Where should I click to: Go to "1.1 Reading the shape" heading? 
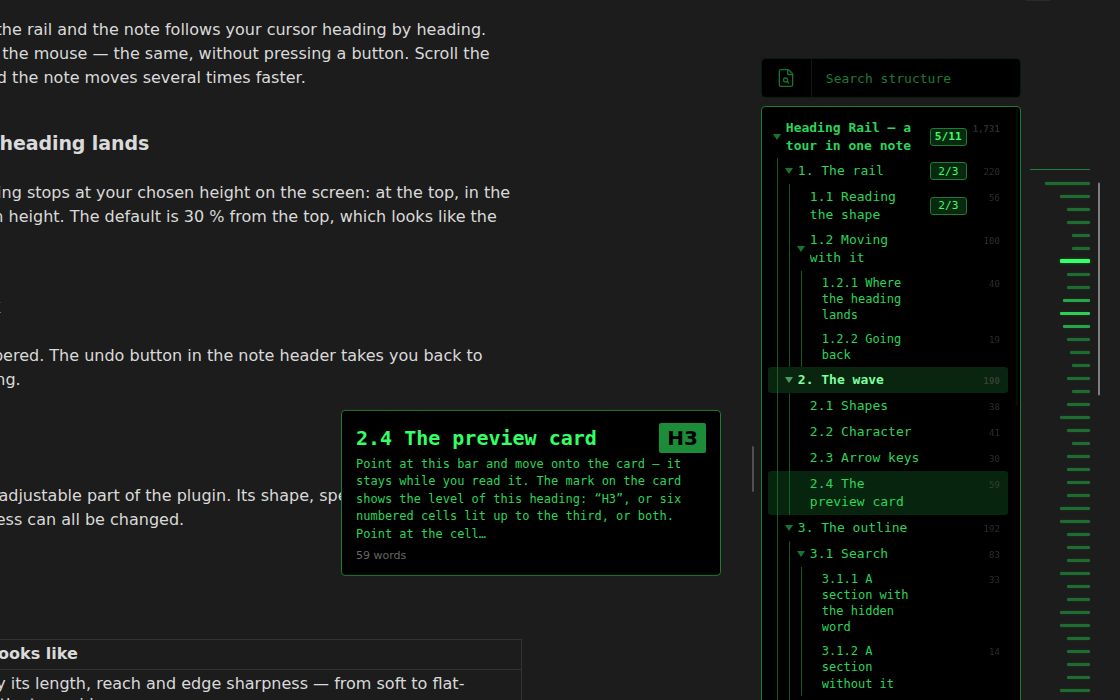click(852, 206)
